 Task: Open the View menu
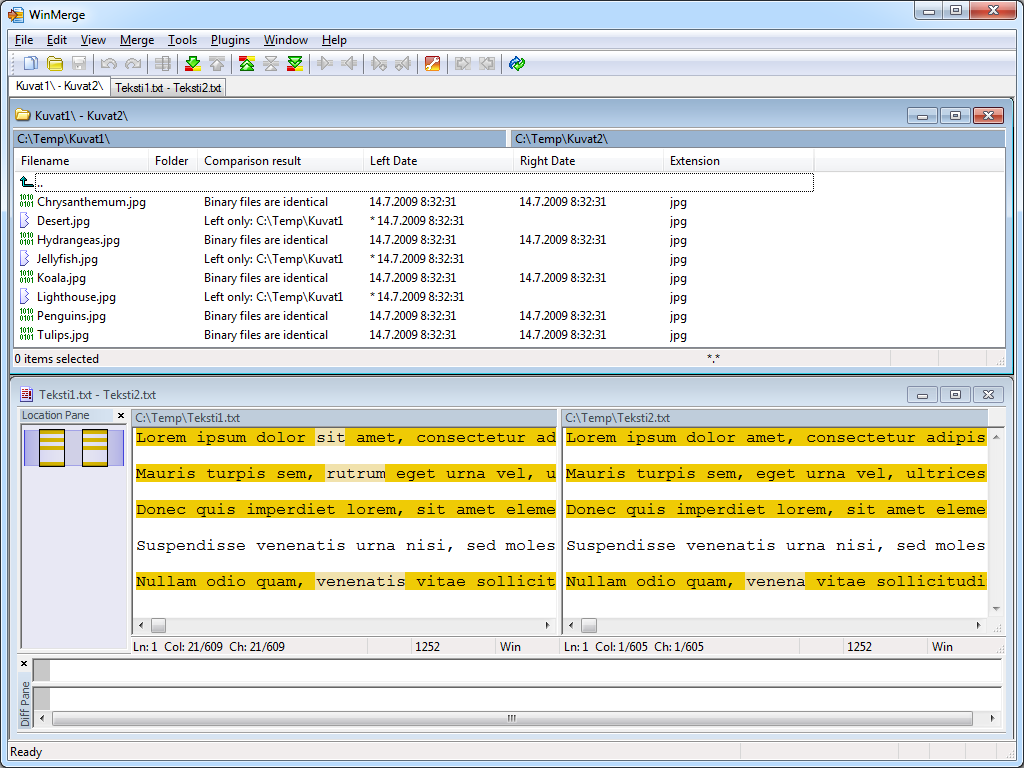tap(93, 40)
